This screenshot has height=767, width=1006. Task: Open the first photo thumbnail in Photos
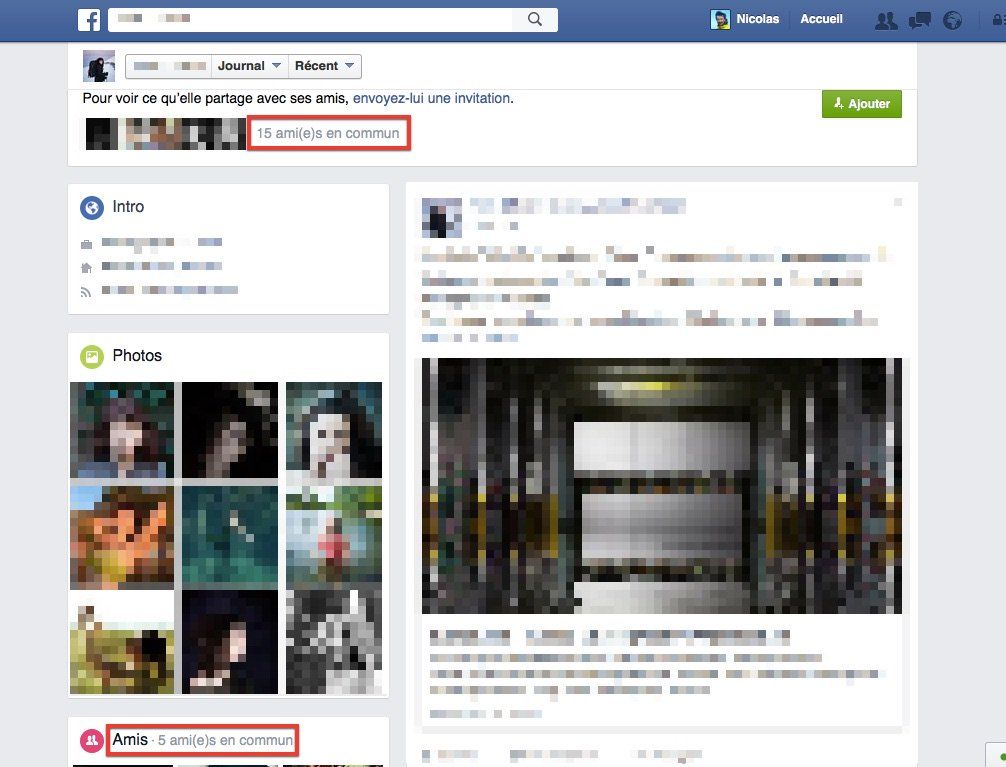coord(122,431)
